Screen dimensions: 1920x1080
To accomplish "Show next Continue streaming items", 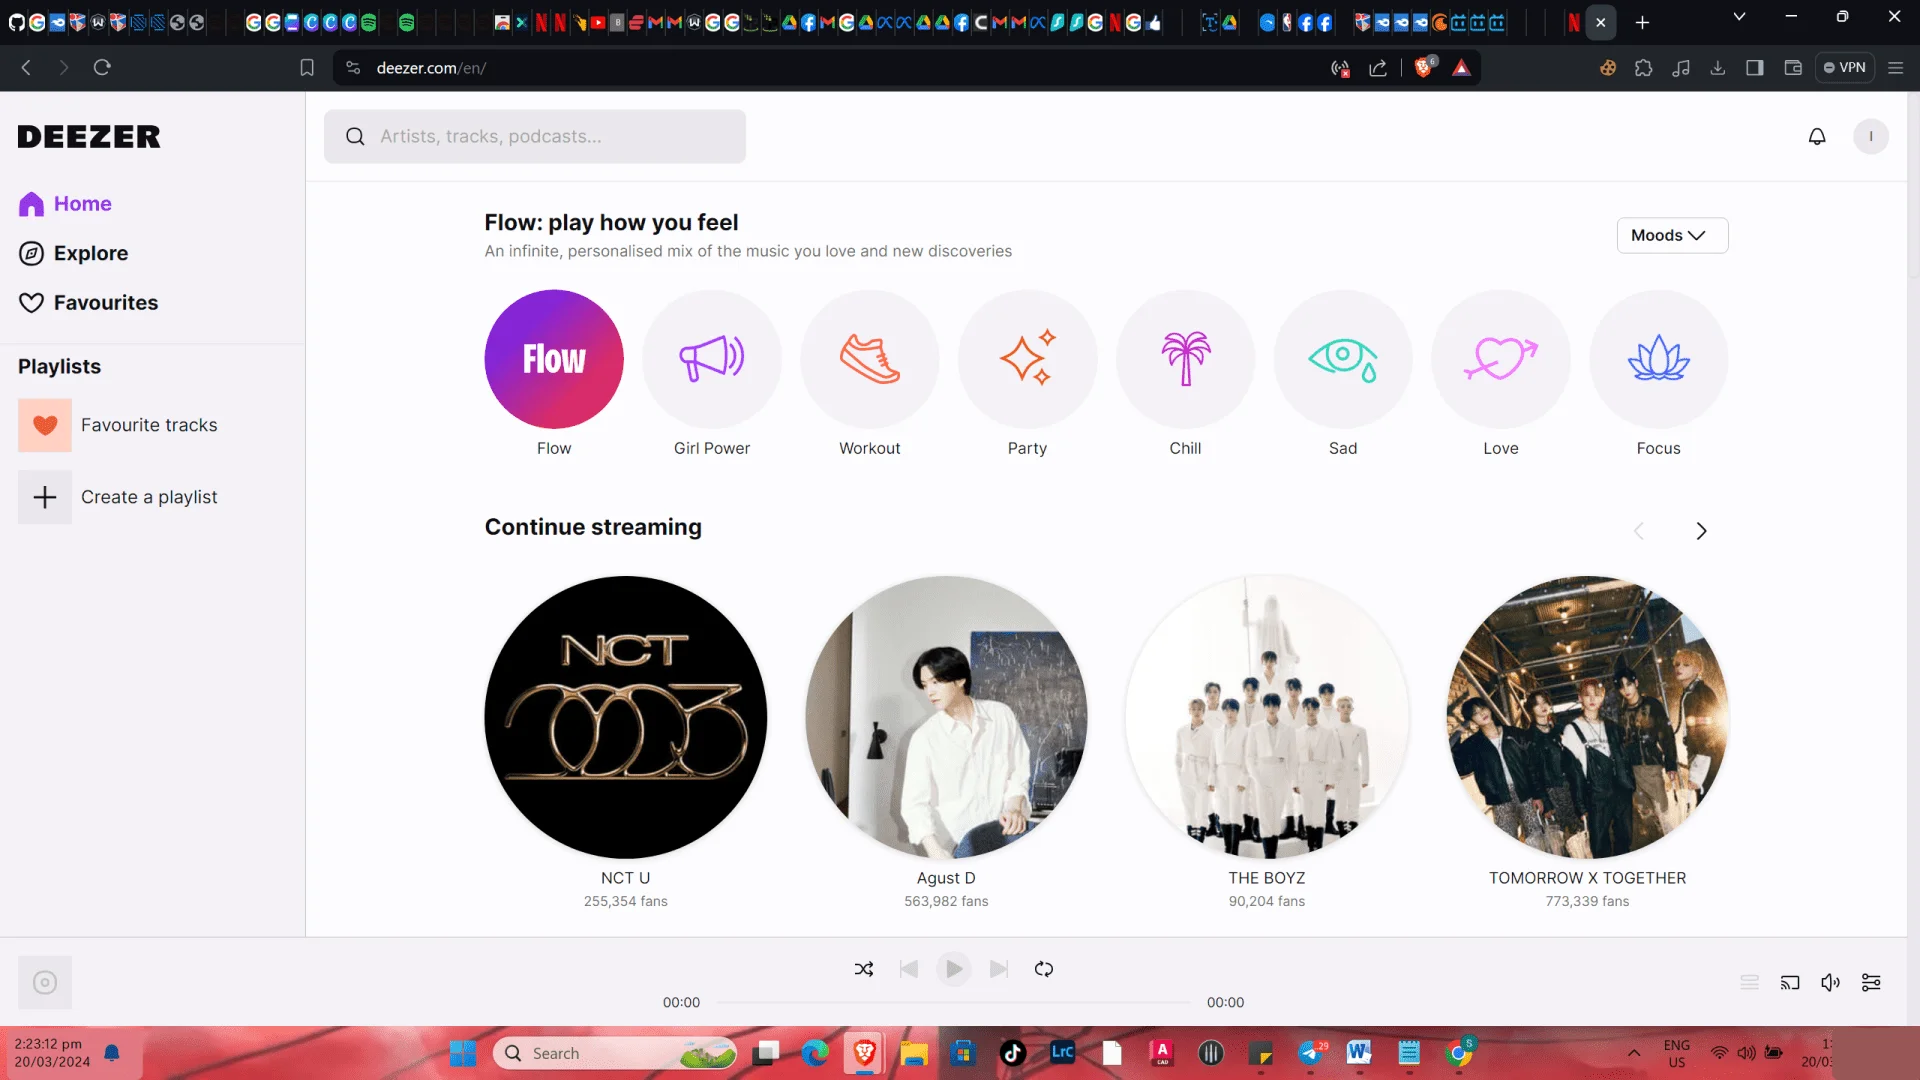I will (1701, 531).
